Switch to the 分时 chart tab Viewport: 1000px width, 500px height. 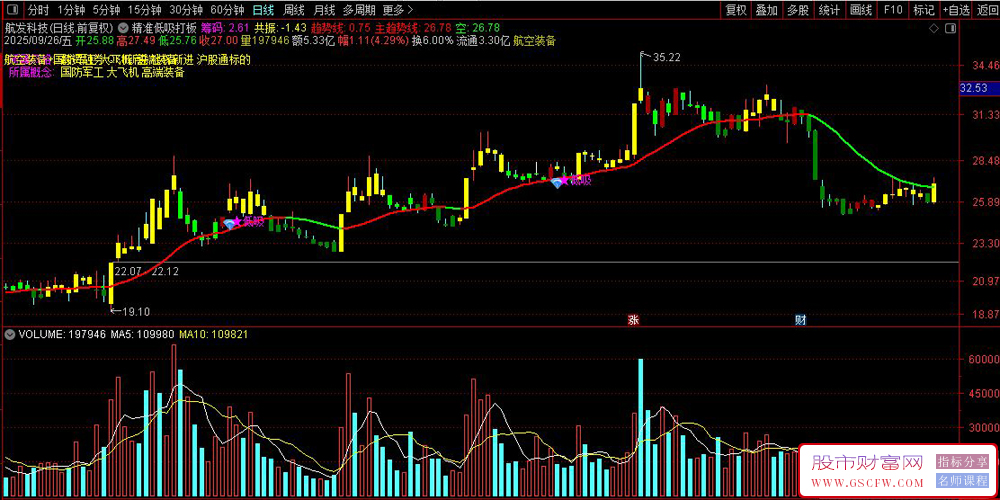coord(39,10)
